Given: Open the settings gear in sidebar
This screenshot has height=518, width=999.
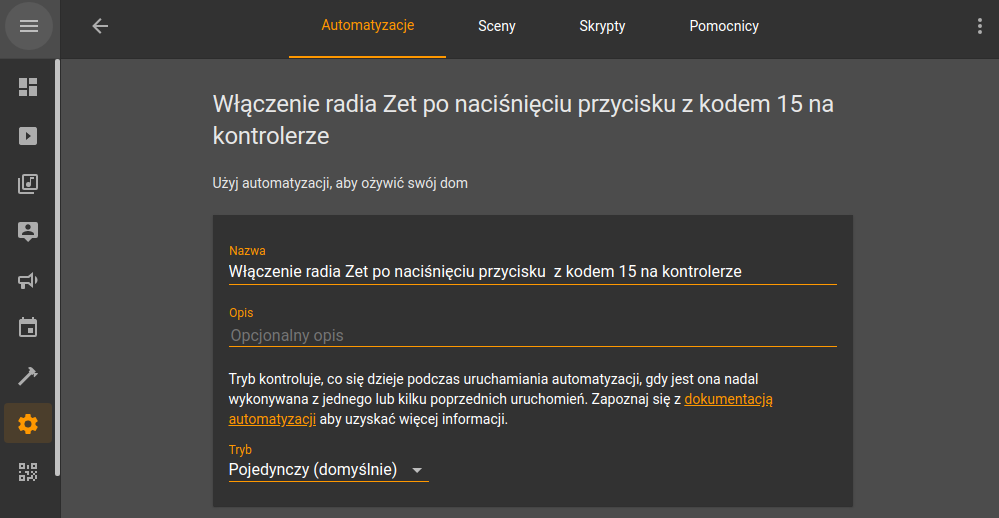Looking at the screenshot, I should pyautogui.click(x=28, y=424).
